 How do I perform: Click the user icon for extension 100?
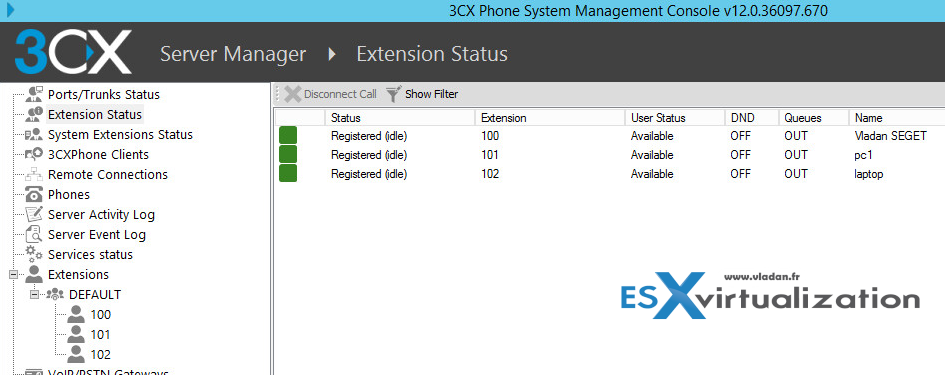tap(76, 314)
